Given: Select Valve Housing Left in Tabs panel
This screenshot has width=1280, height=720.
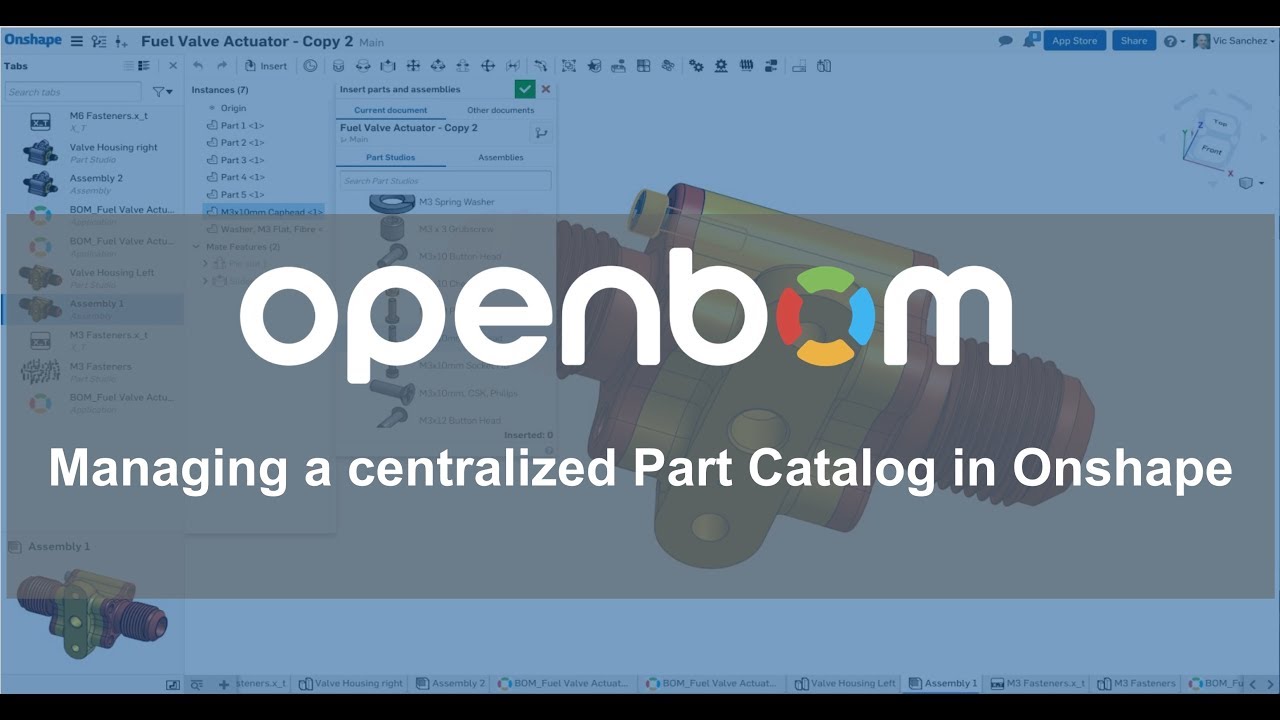Looking at the screenshot, I should click(x=92, y=278).
